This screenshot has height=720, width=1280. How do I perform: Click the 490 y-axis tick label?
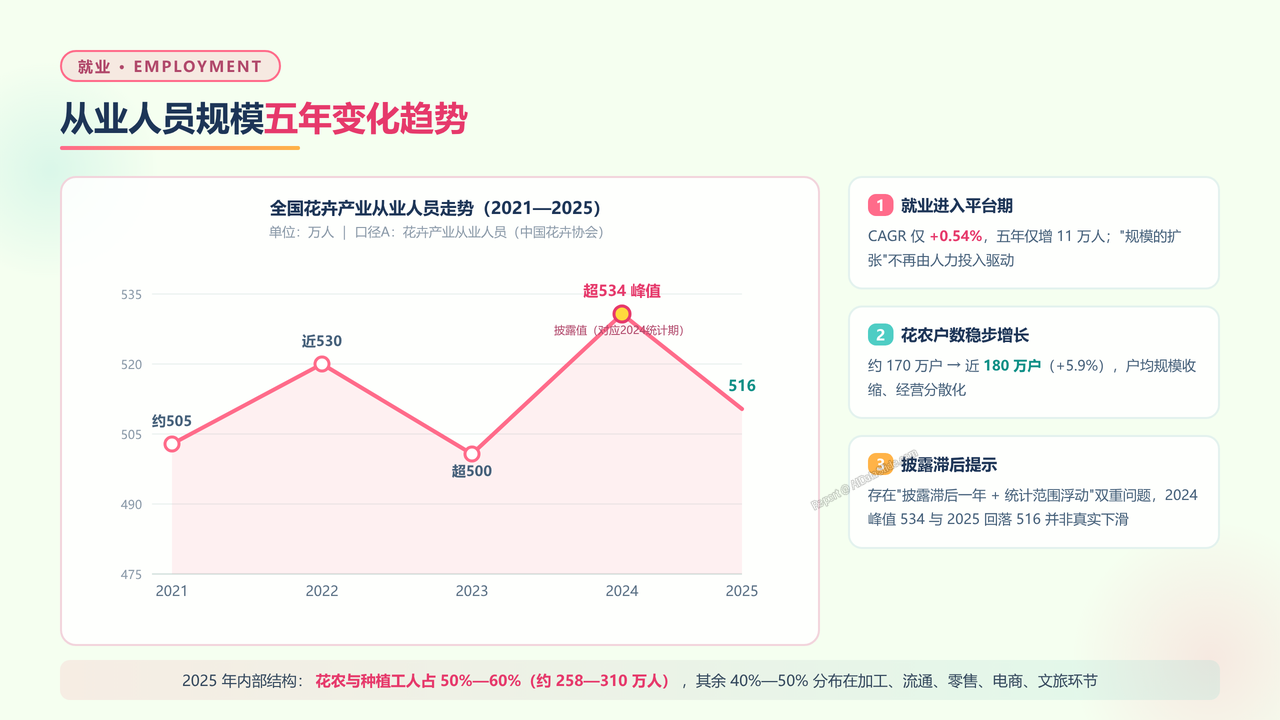133,505
